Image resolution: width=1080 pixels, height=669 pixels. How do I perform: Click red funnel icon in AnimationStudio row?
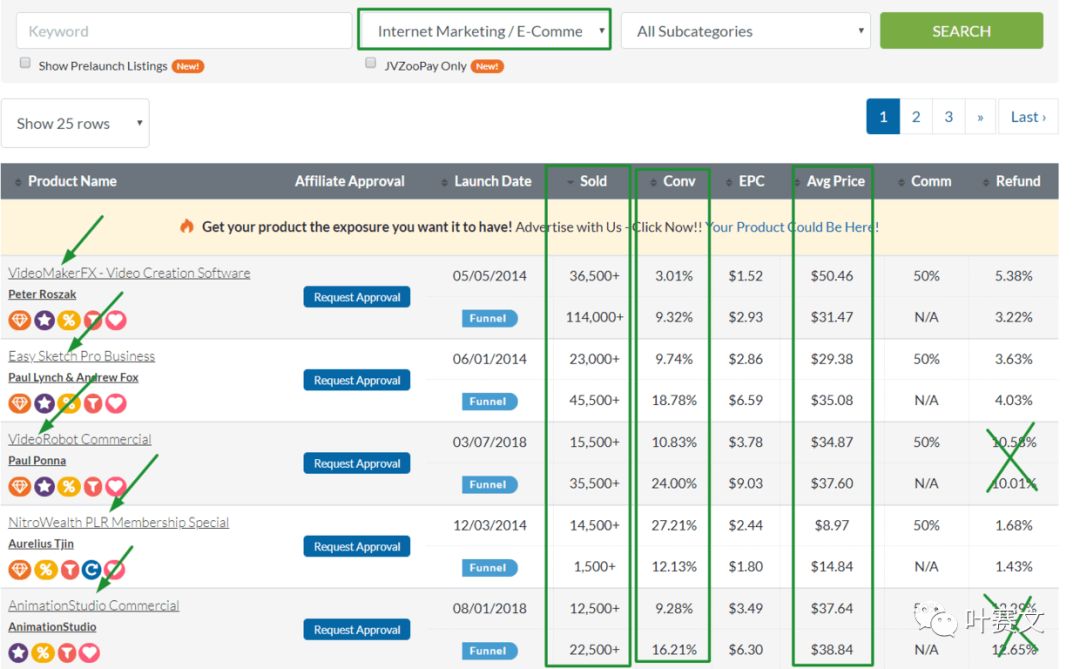pos(66,652)
